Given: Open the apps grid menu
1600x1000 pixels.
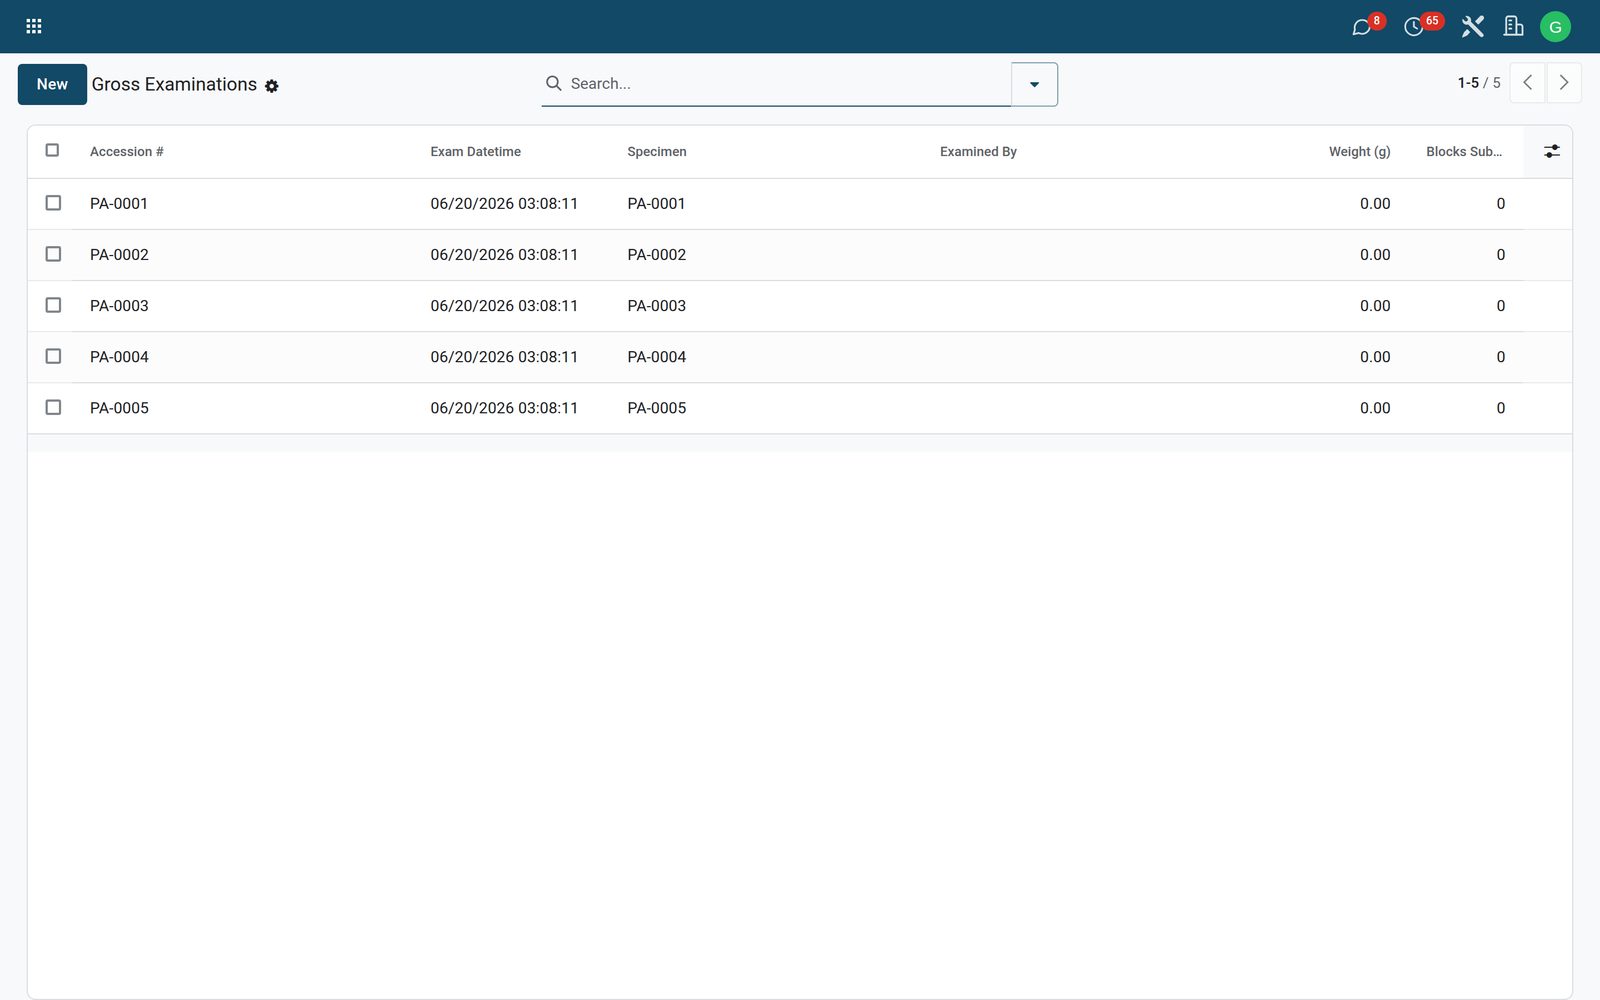Looking at the screenshot, I should pyautogui.click(x=33, y=26).
